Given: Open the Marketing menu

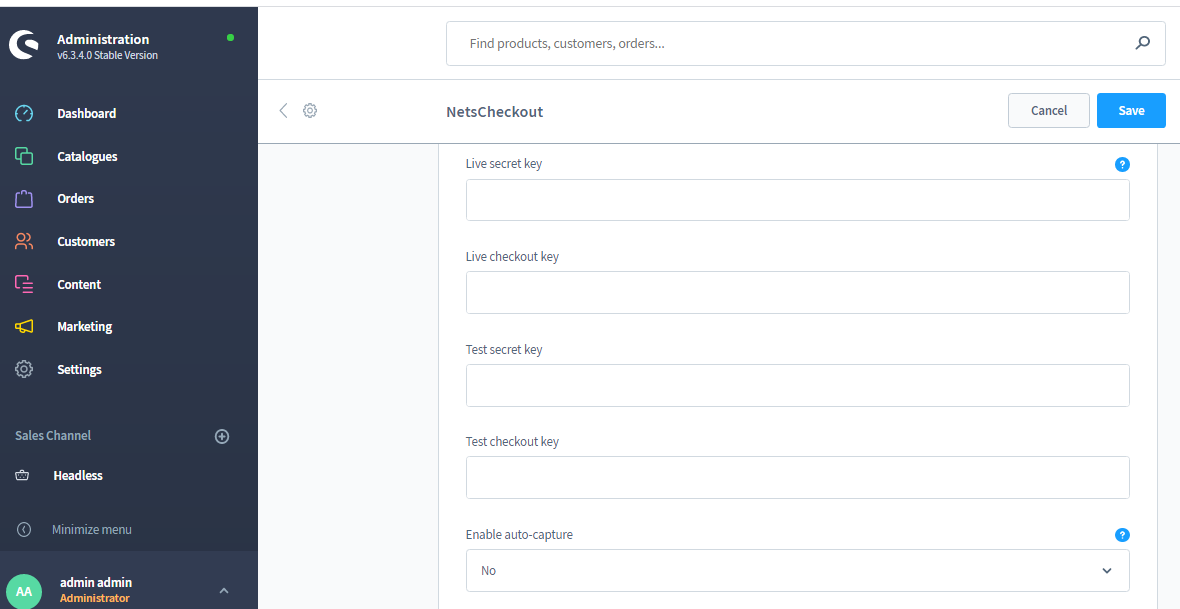Looking at the screenshot, I should pyautogui.click(x=84, y=327).
